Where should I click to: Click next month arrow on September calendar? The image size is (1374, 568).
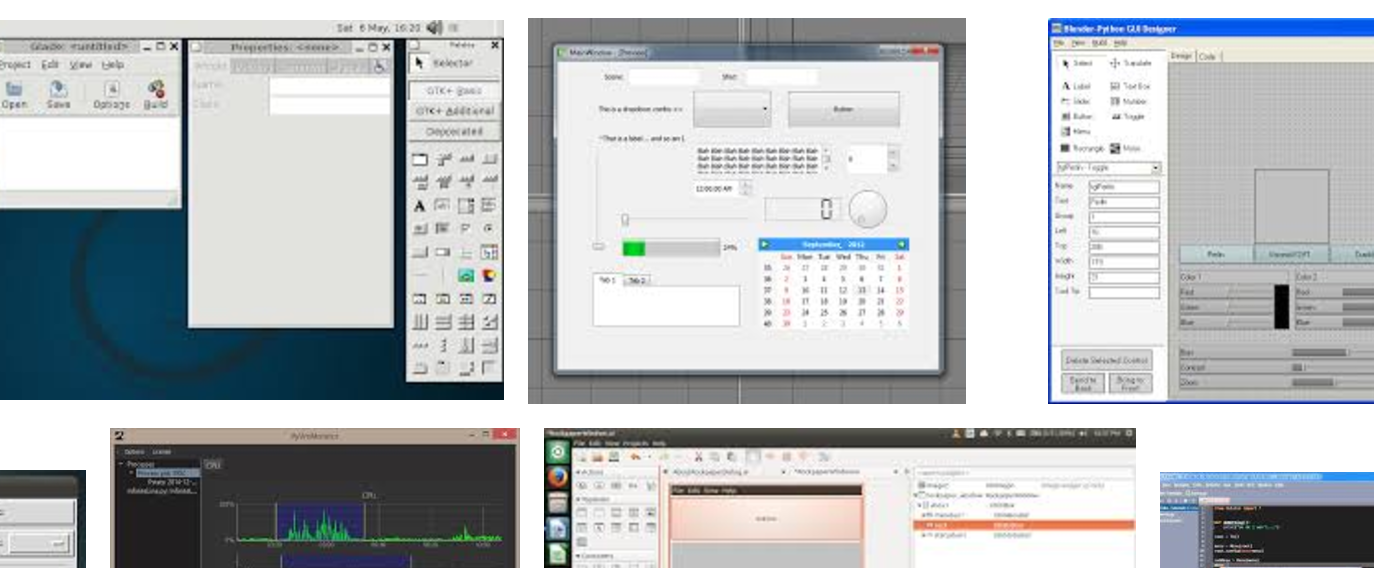[x=901, y=244]
